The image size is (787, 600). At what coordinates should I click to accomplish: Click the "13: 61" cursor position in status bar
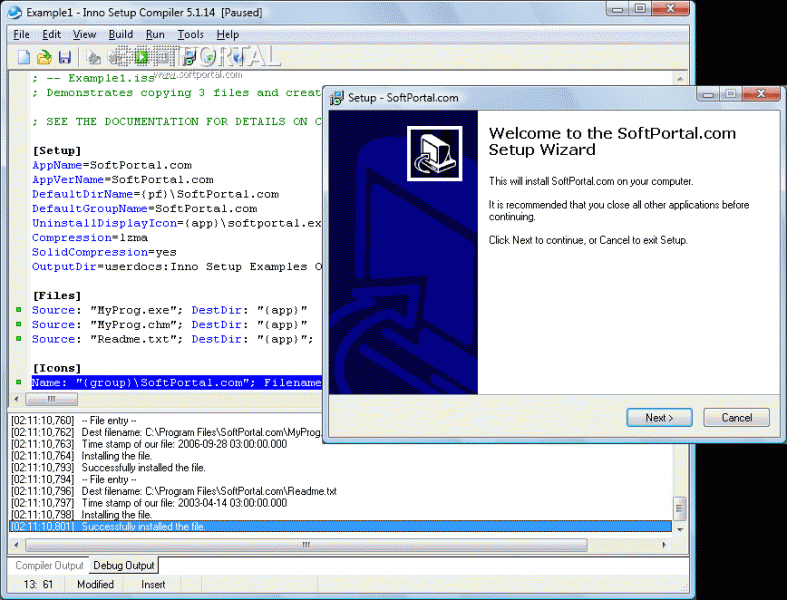[x=38, y=584]
